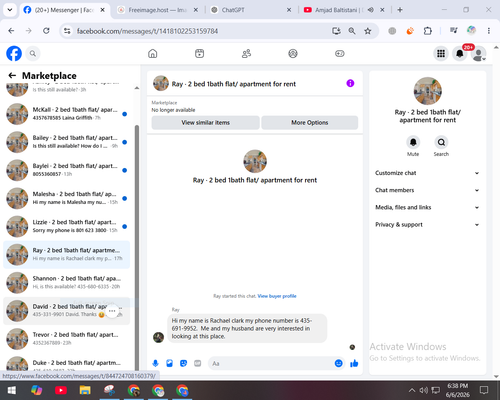Choose a GIF icon
Screen dimensions: 500x400
coord(198,363)
